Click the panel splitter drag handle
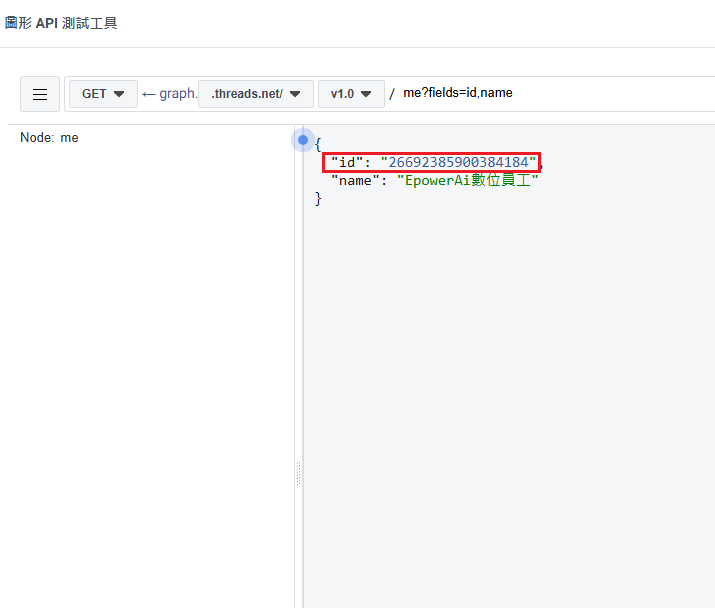Viewport: 715px width, 608px height. click(299, 473)
